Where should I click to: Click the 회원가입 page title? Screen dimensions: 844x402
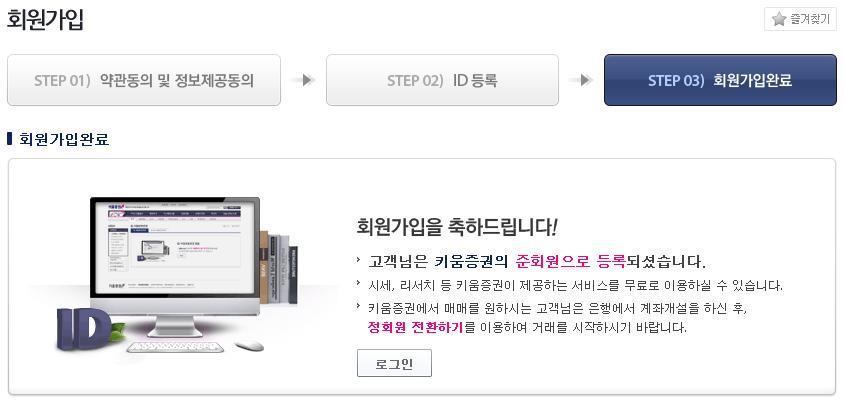(x=45, y=20)
